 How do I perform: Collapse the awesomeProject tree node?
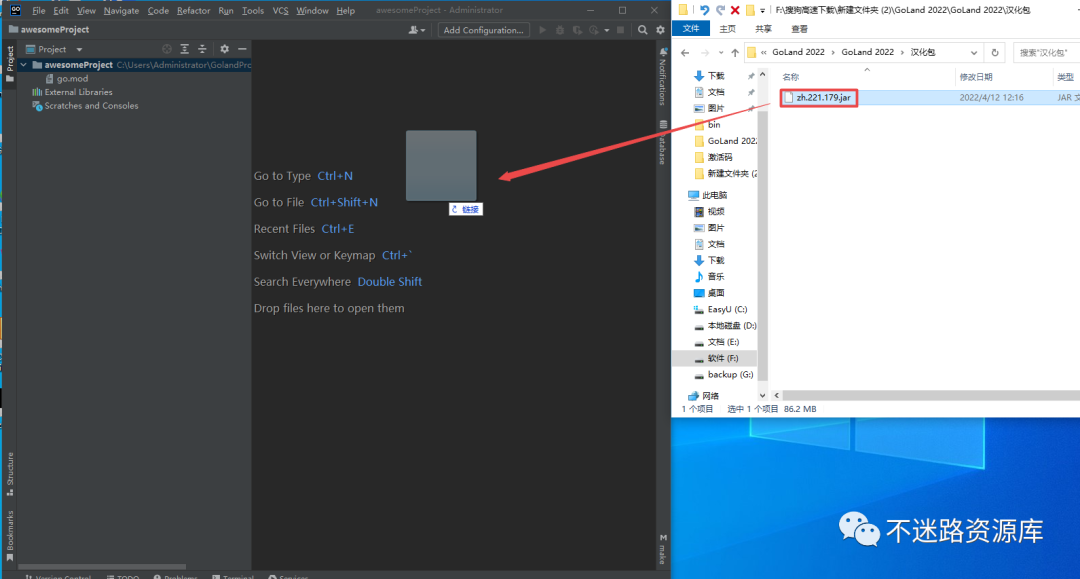point(24,65)
